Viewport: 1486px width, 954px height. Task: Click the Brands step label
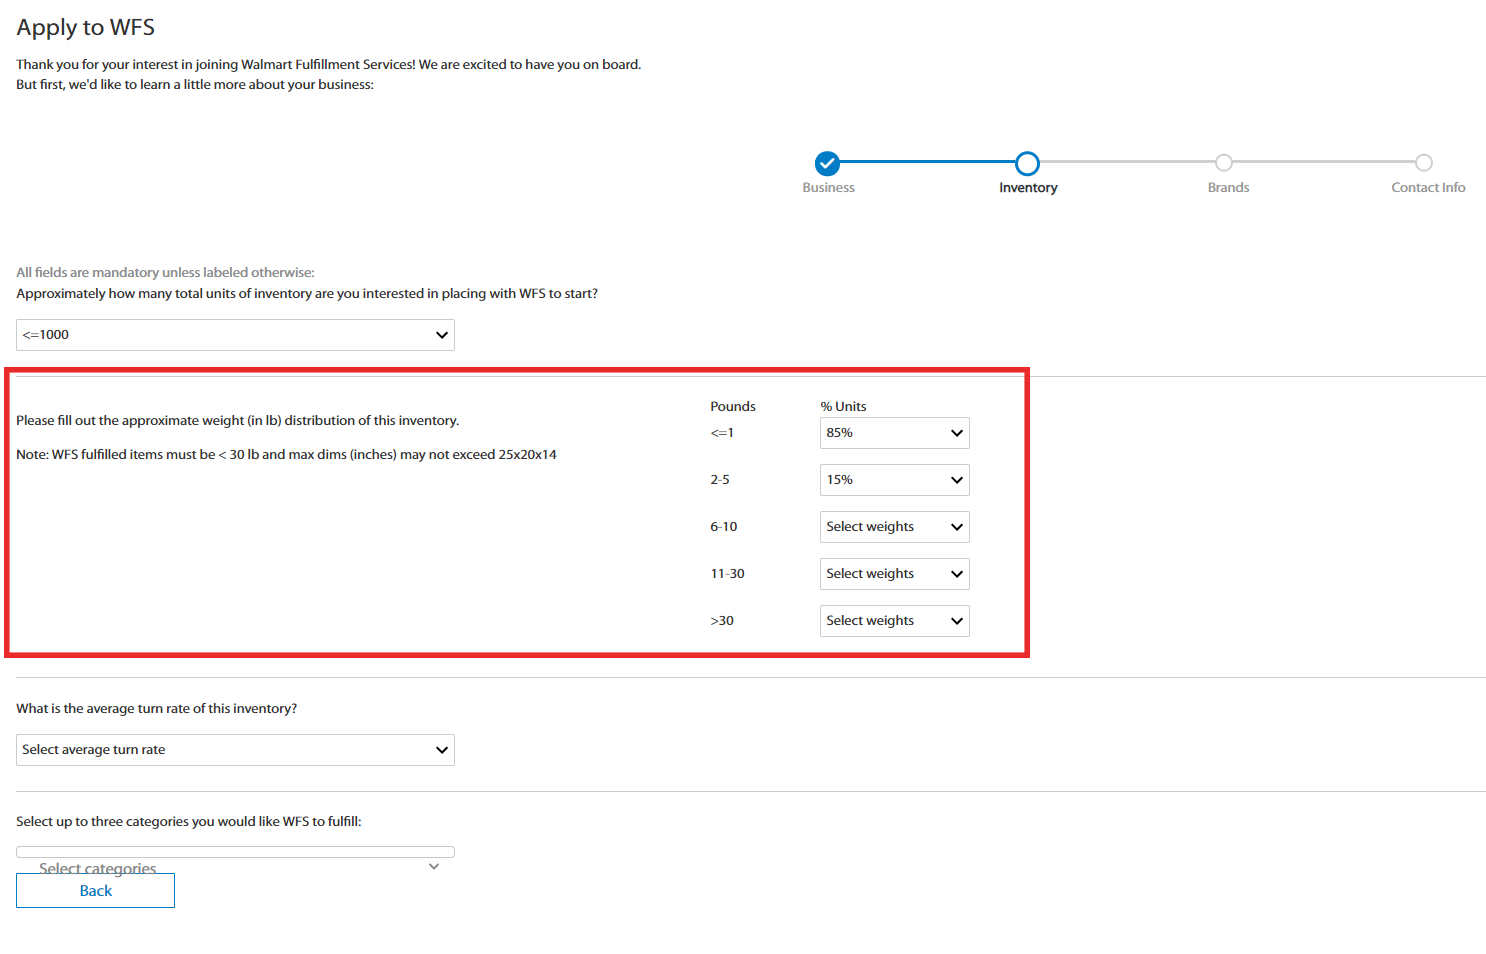tap(1228, 187)
